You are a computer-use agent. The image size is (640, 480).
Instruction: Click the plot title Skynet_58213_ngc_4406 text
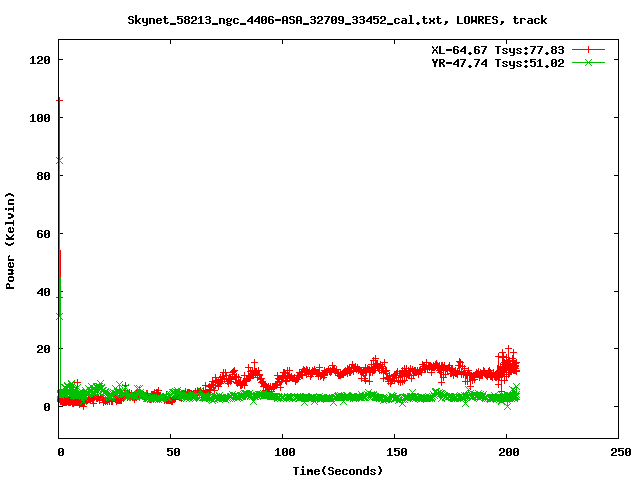pyautogui.click(x=337, y=20)
